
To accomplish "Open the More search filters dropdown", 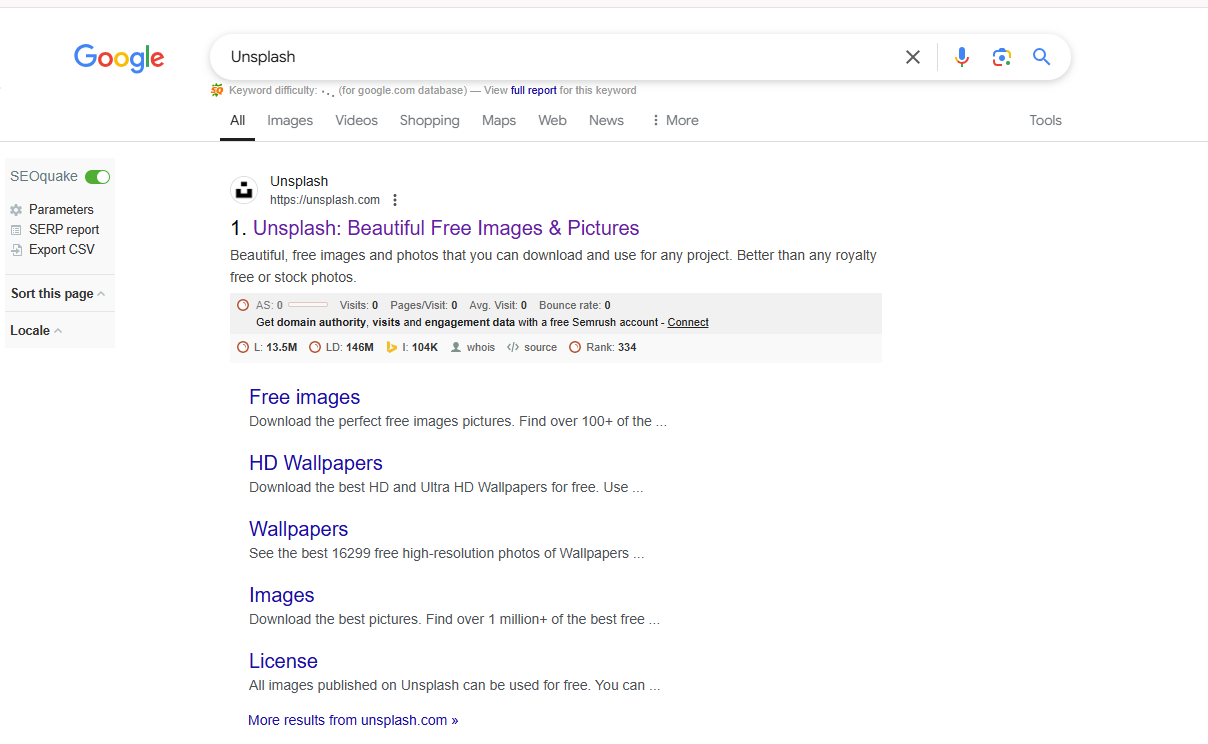I will [x=675, y=120].
